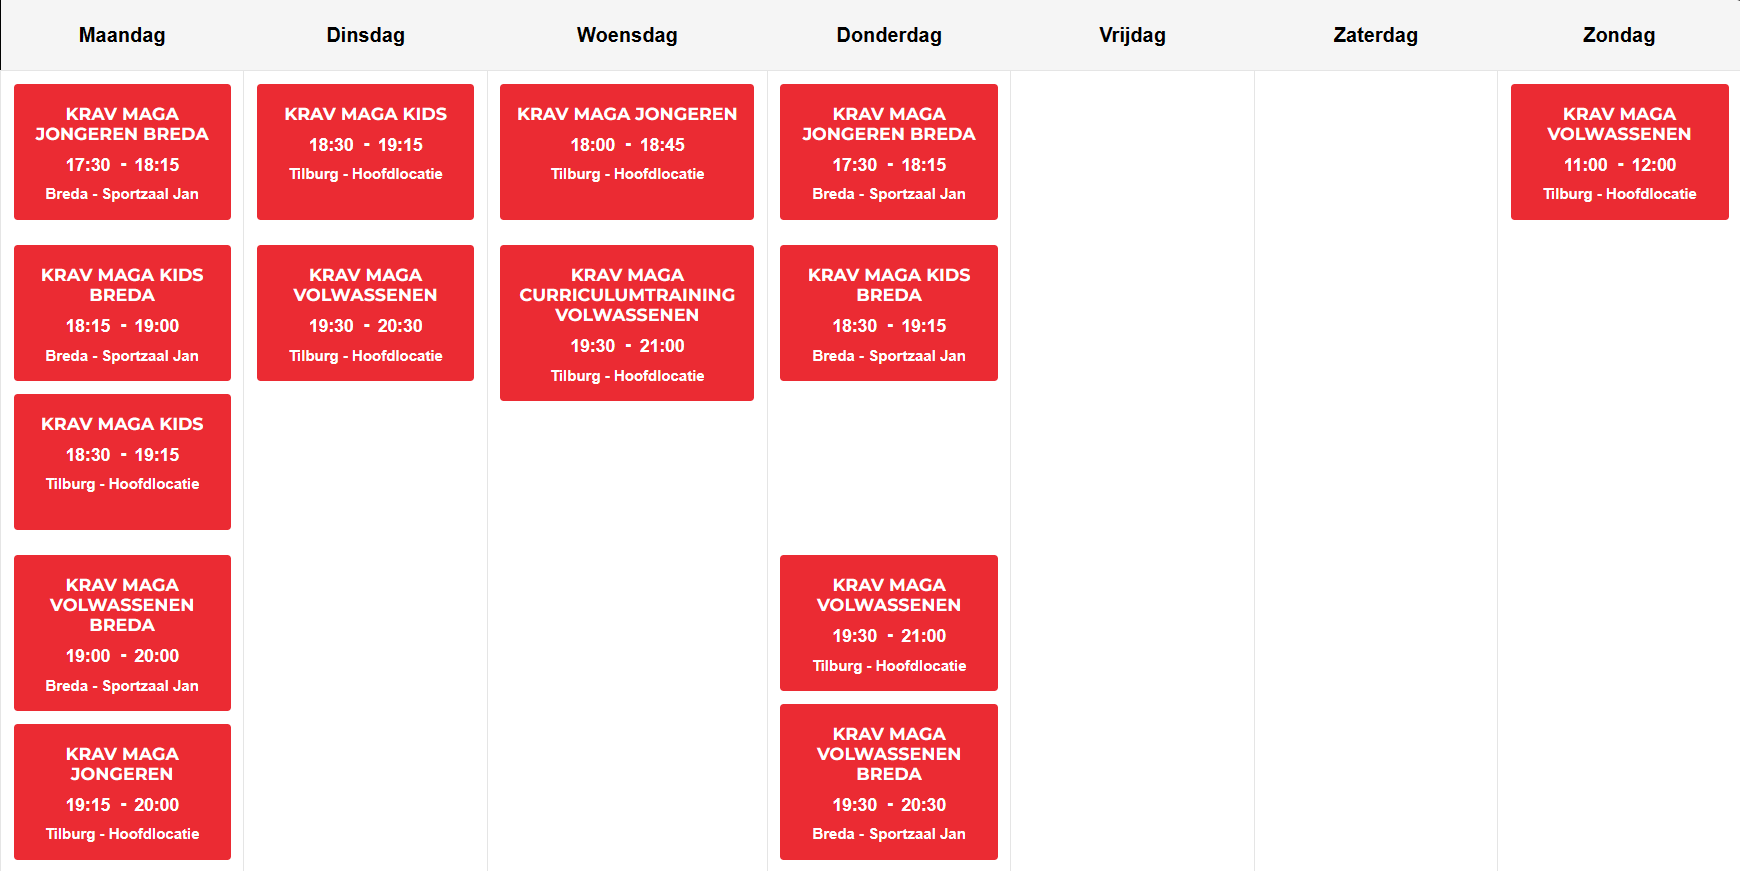Open Thursday's Krav Maga Jongeren Breda 17:30 class
The image size is (1740, 871).
pos(889,152)
